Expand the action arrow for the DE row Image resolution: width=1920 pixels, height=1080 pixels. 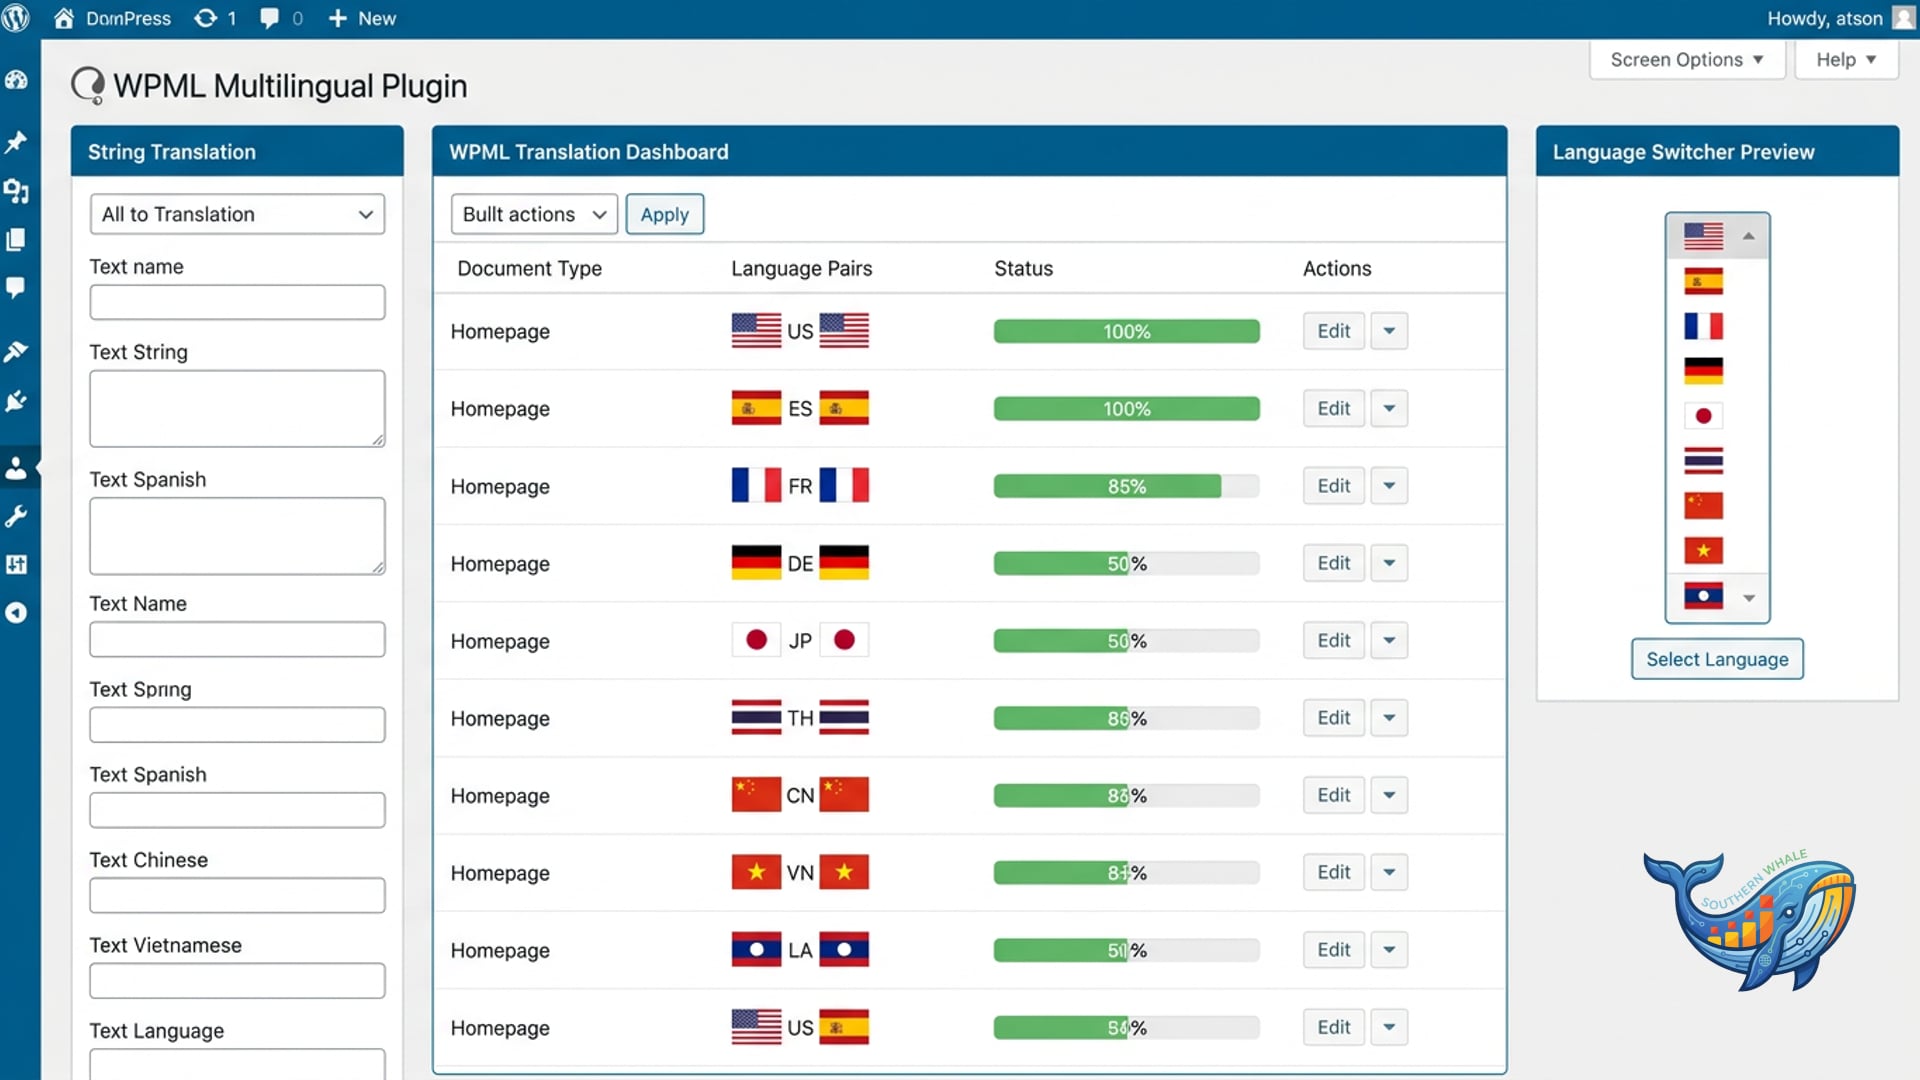coord(1389,563)
